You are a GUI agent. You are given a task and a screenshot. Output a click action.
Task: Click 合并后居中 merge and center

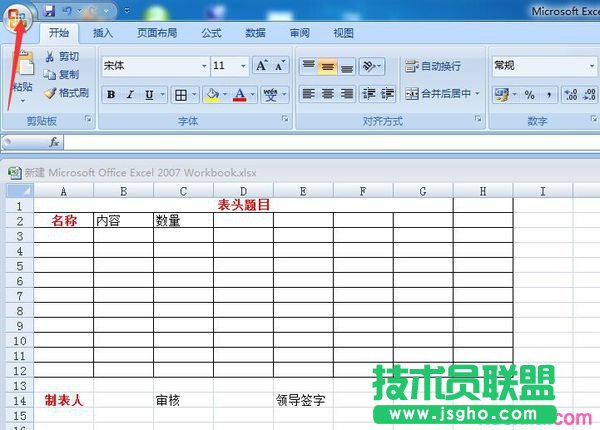pos(437,94)
